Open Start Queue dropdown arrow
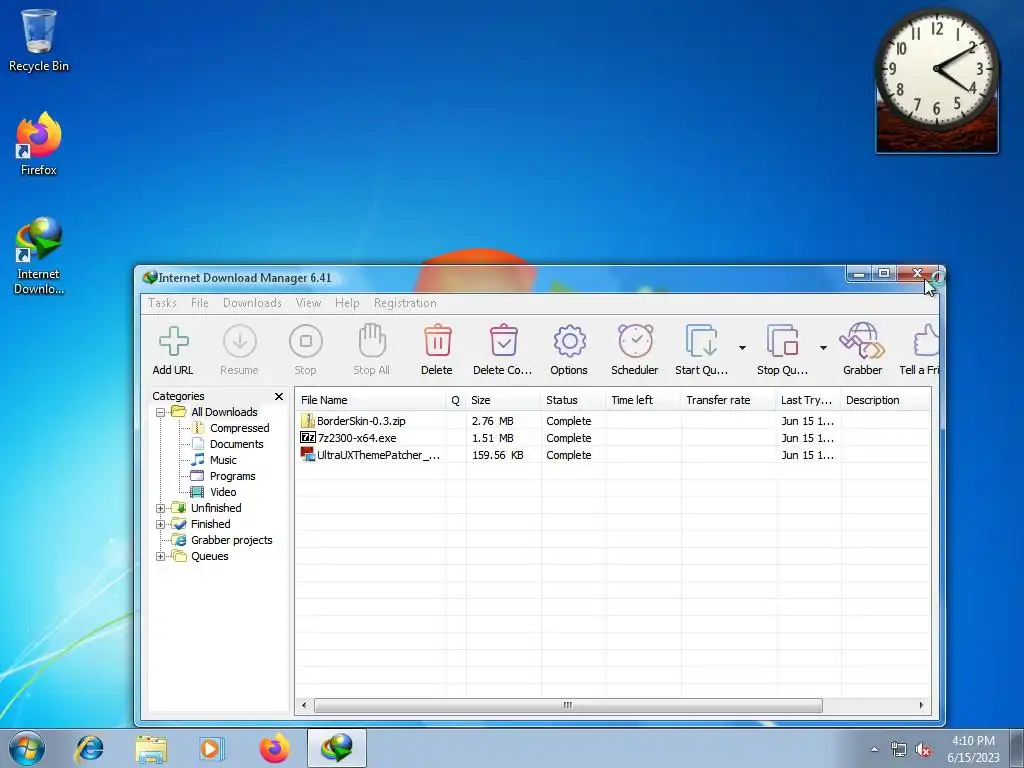 743,347
